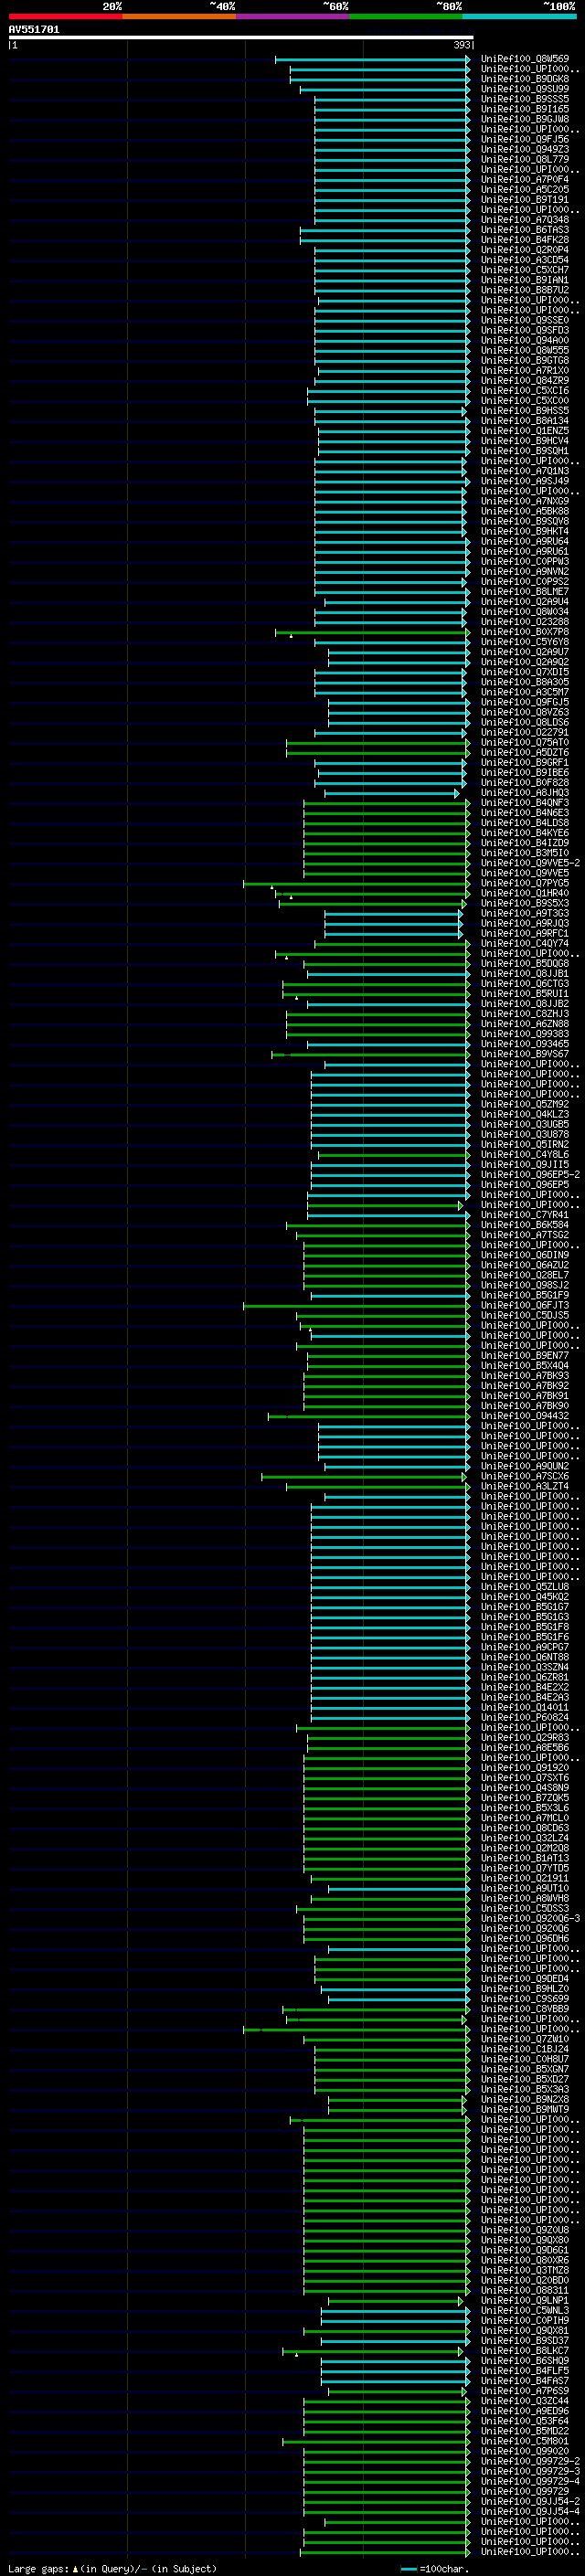Select hit UniRef100_Q9D6G1

click(x=525, y=2250)
